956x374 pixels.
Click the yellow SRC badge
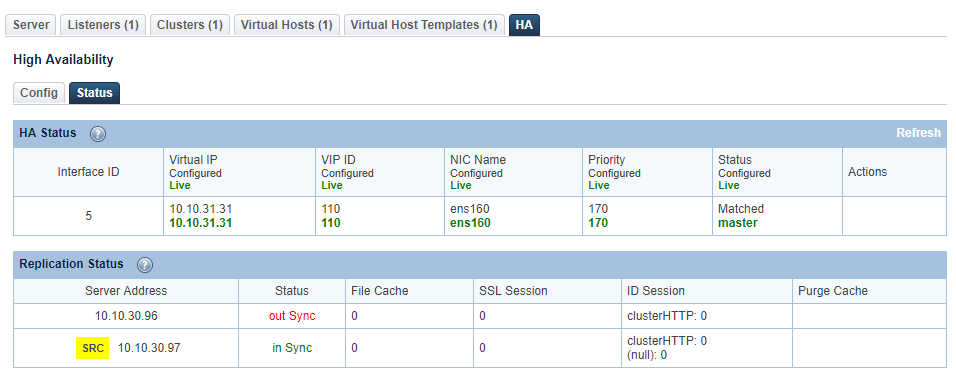(93, 348)
